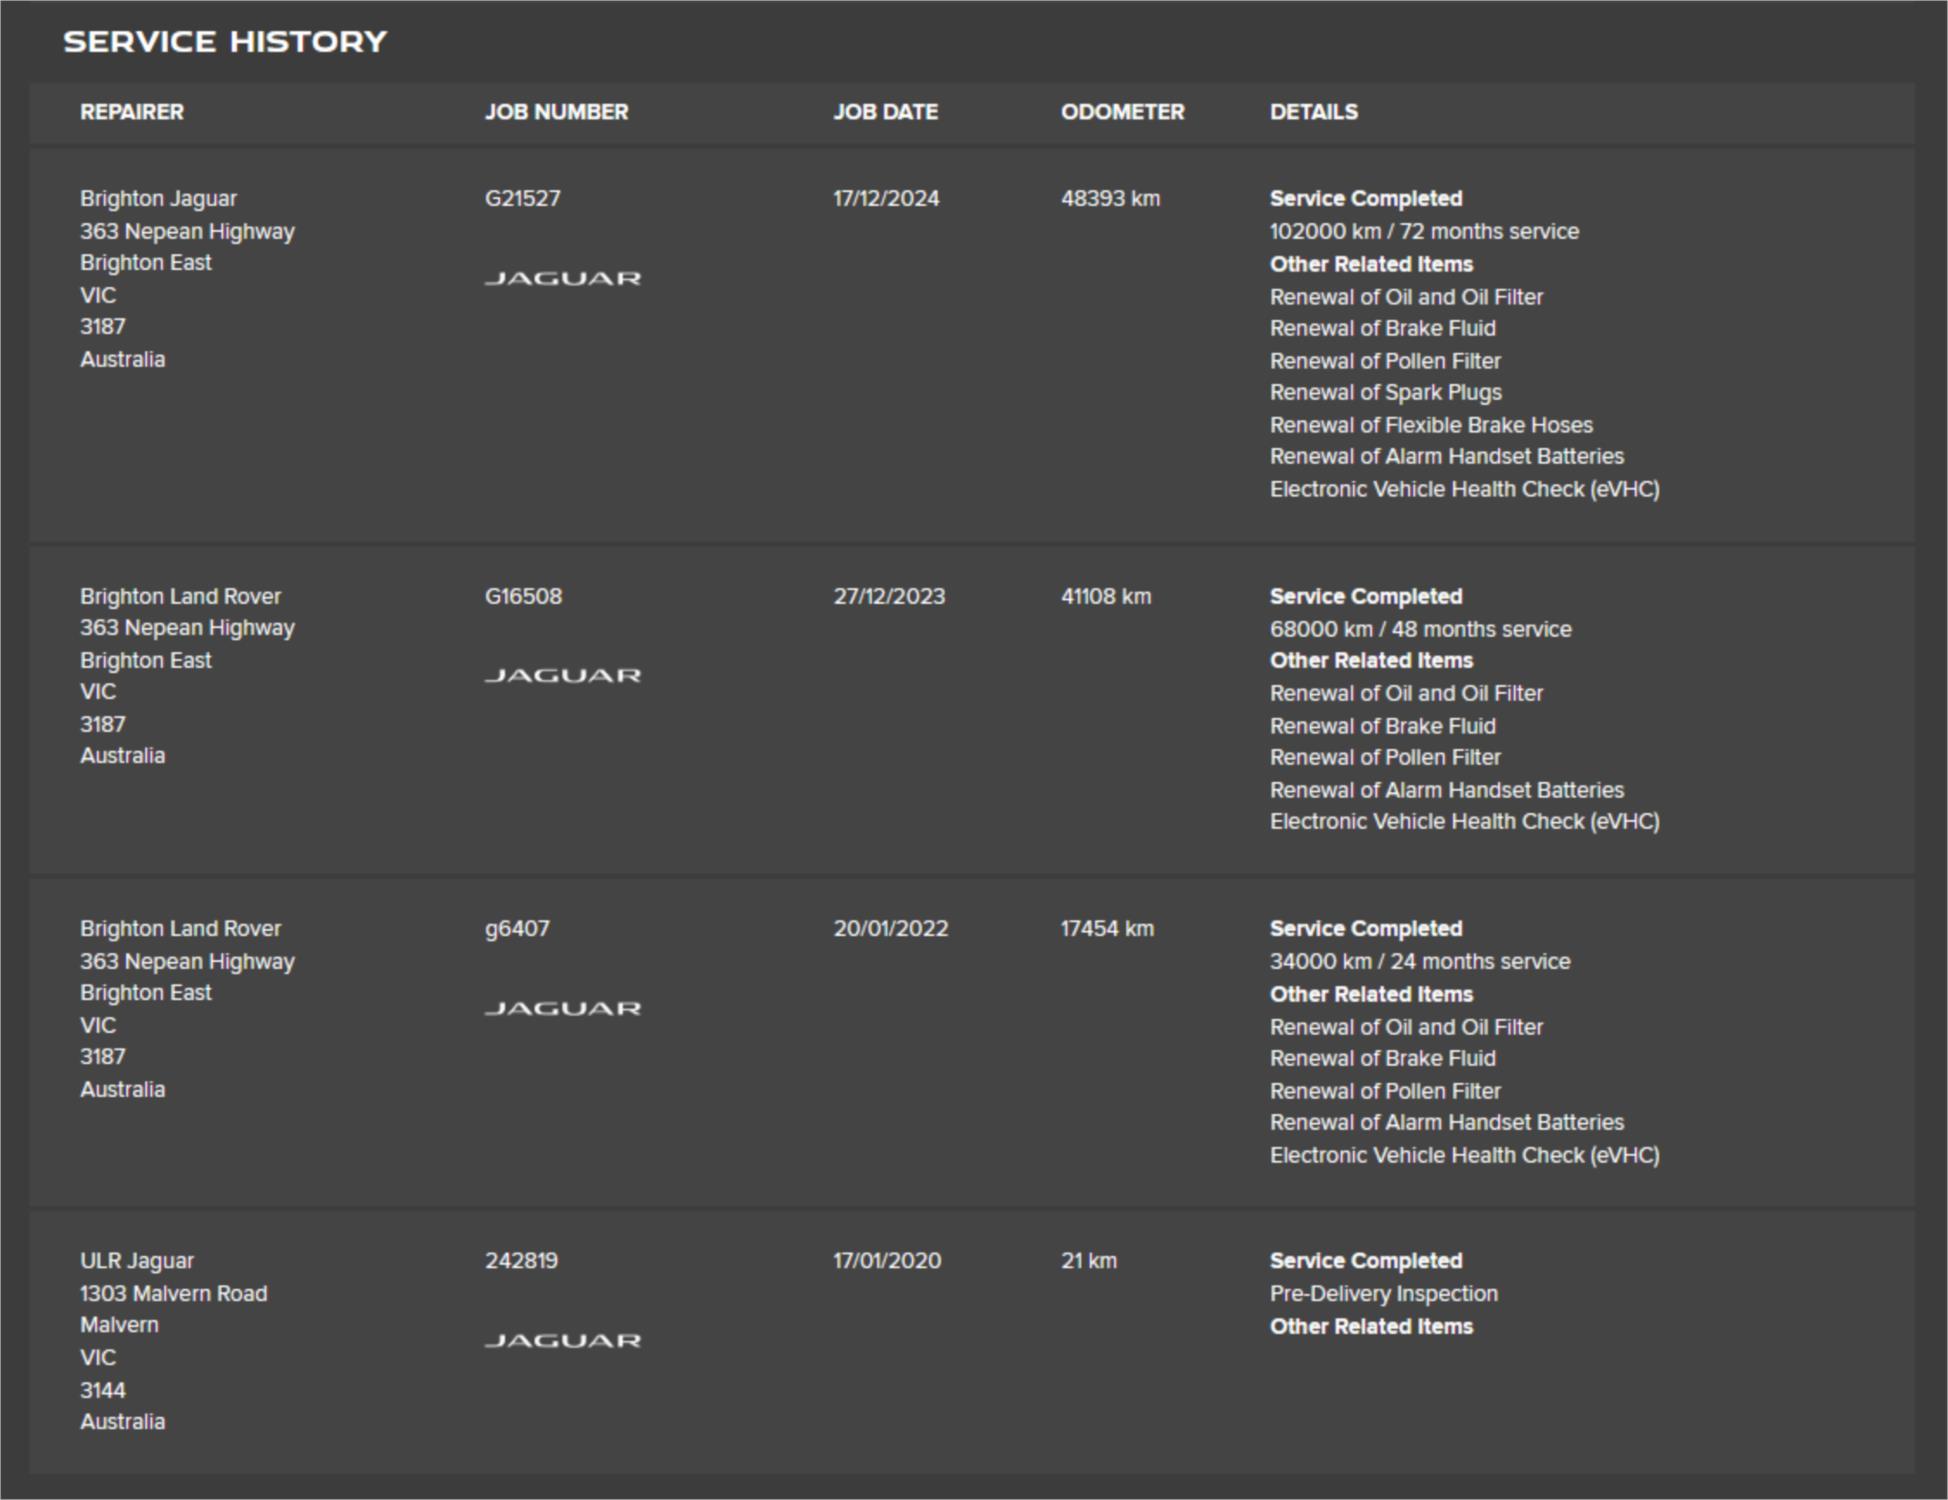
Task: Click the ODOMETER column header
Action: pos(1122,112)
